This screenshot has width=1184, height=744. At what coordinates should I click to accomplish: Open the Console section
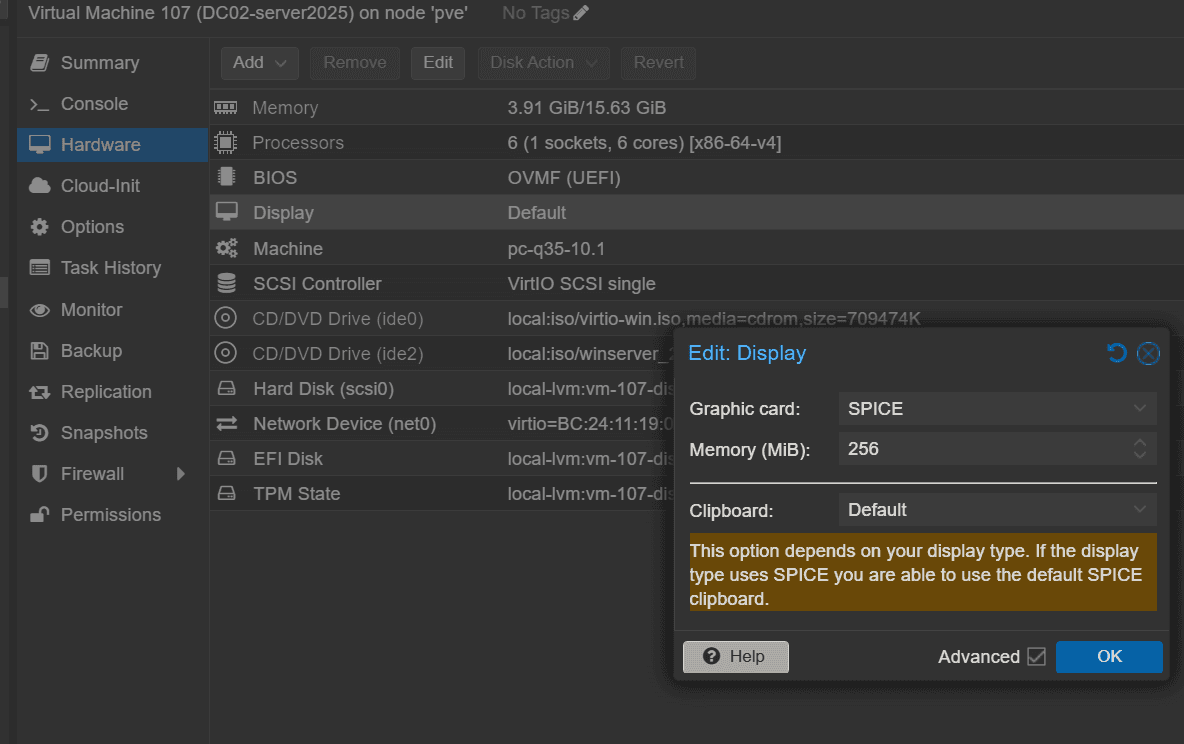pos(113,104)
